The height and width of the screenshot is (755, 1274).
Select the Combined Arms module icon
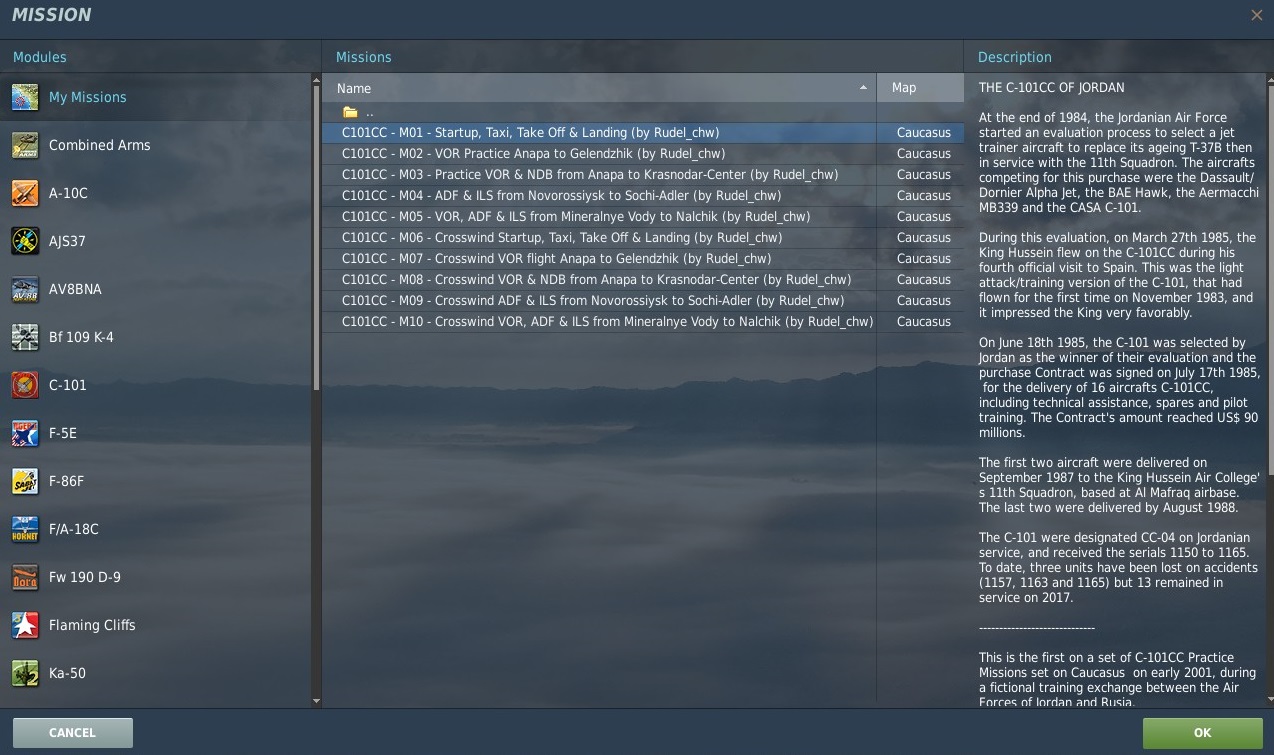coord(25,145)
